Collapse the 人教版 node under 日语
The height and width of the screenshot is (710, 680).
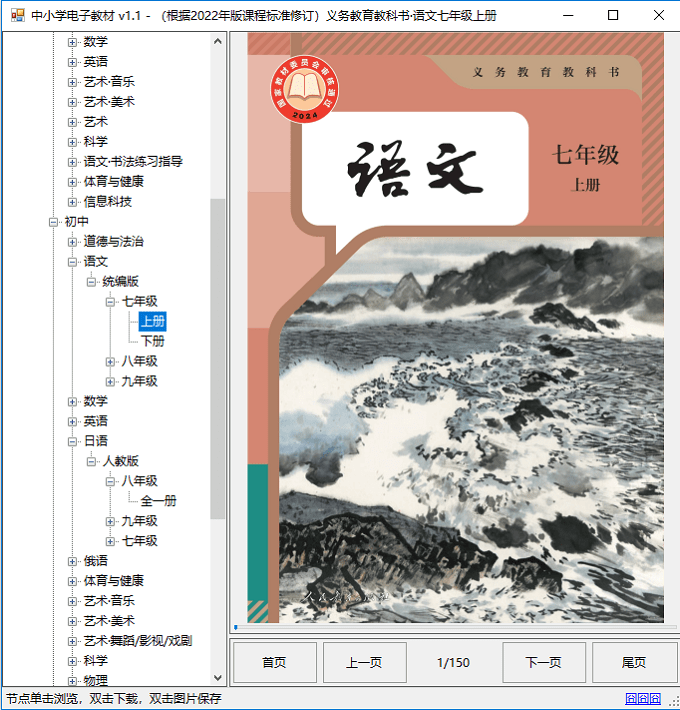coord(92,461)
